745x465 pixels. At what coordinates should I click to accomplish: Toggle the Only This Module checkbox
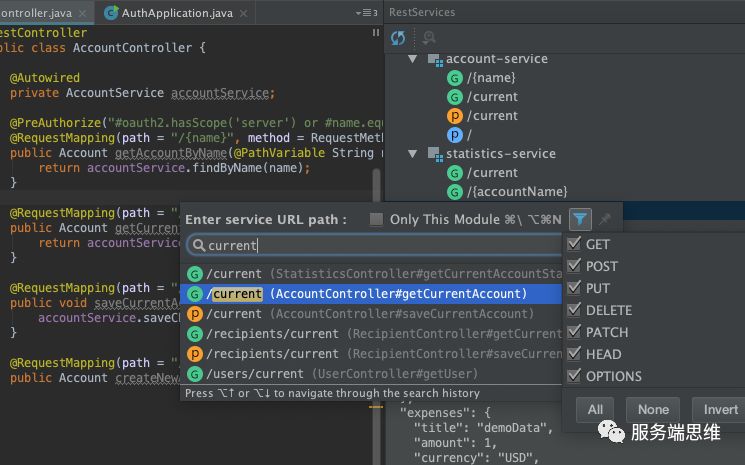[376, 219]
